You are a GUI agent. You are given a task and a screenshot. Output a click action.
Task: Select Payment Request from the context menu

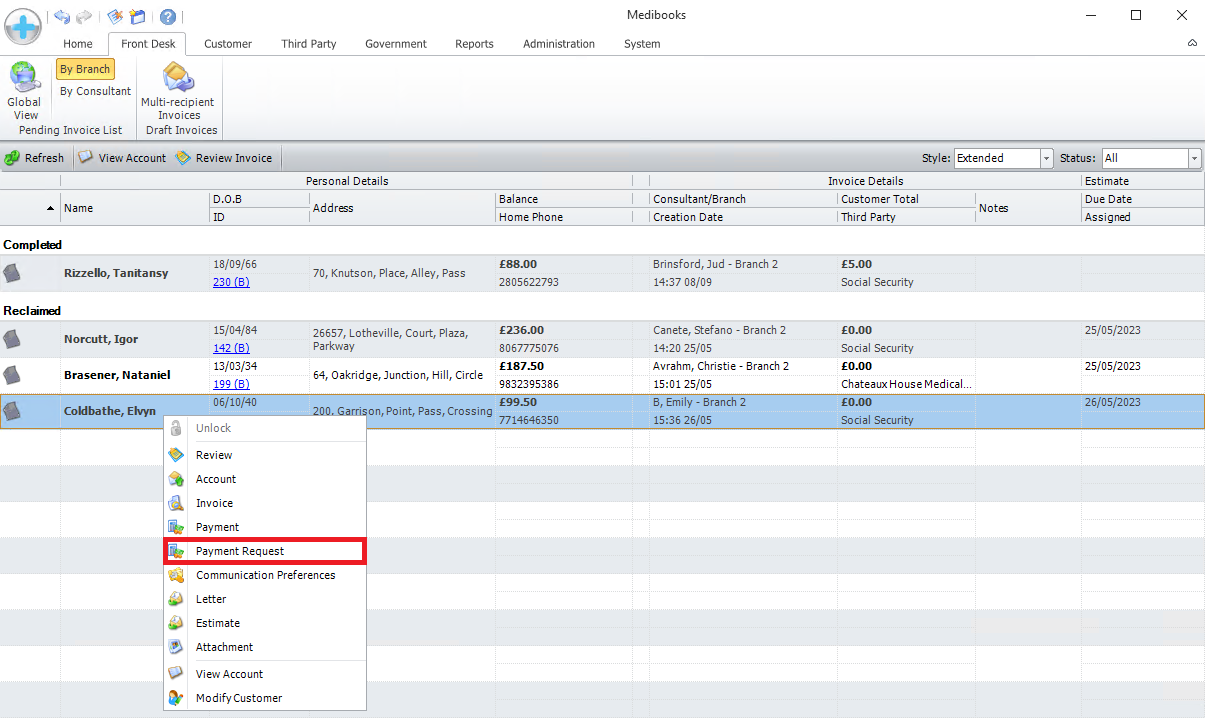(x=240, y=551)
